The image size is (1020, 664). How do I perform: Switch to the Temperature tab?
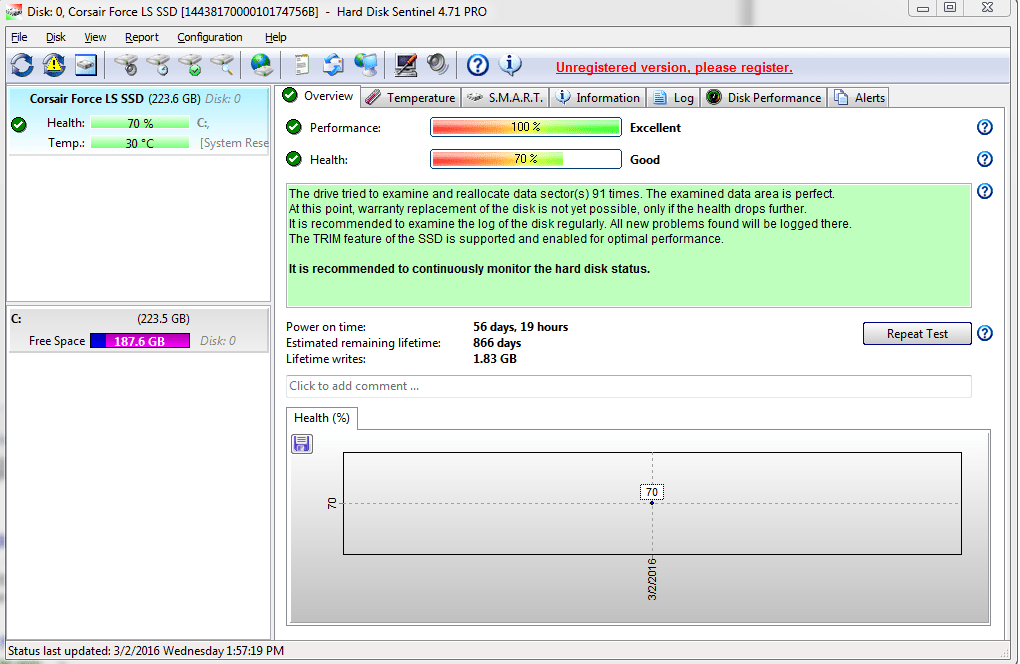tap(411, 98)
